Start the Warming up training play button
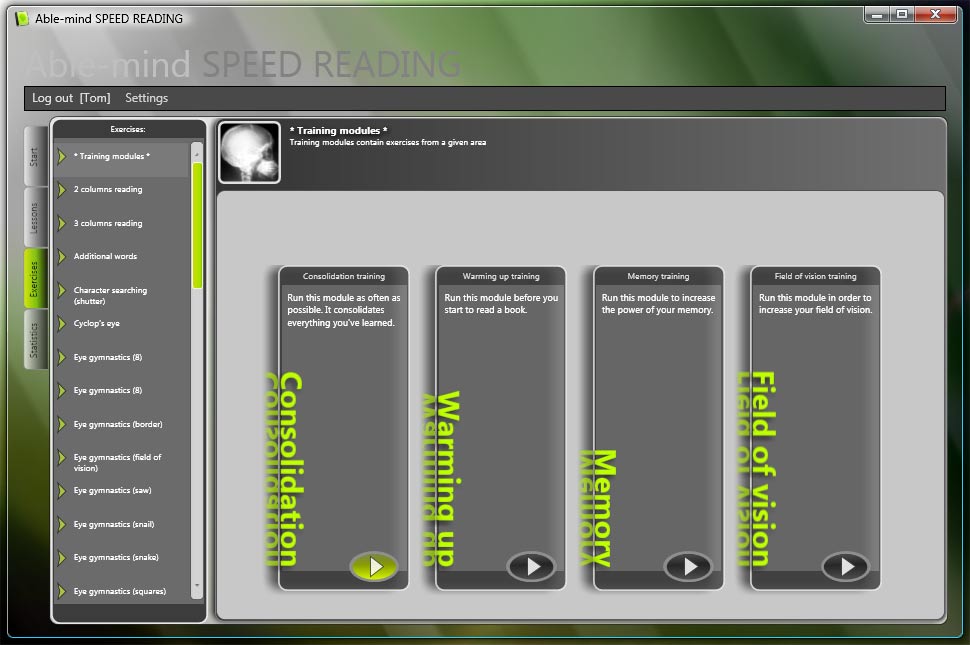Screen dimensions: 970x645 pos(531,566)
